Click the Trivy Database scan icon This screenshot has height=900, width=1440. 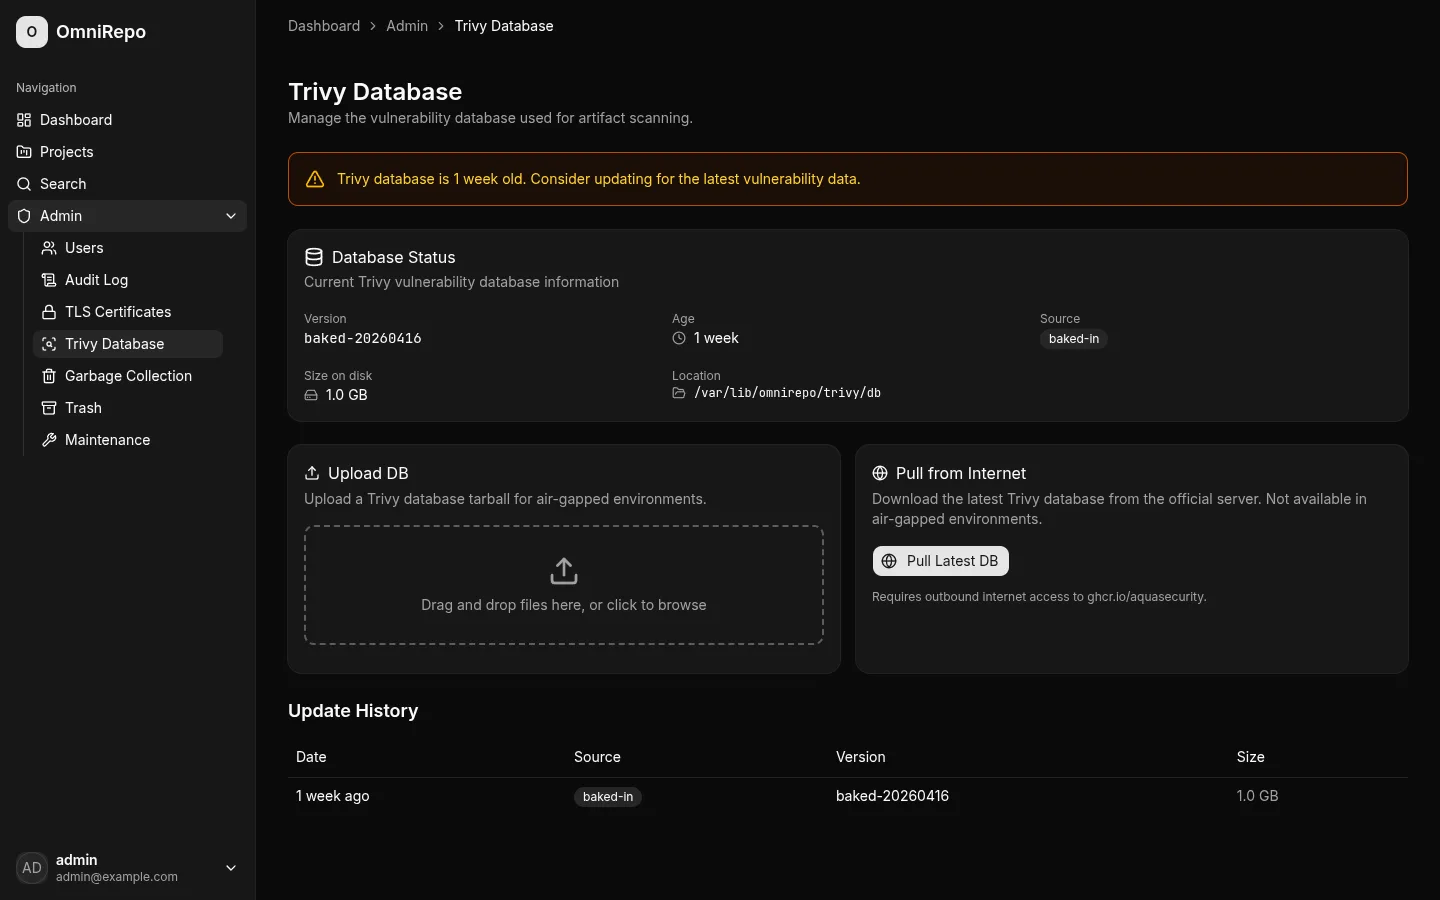(x=49, y=344)
